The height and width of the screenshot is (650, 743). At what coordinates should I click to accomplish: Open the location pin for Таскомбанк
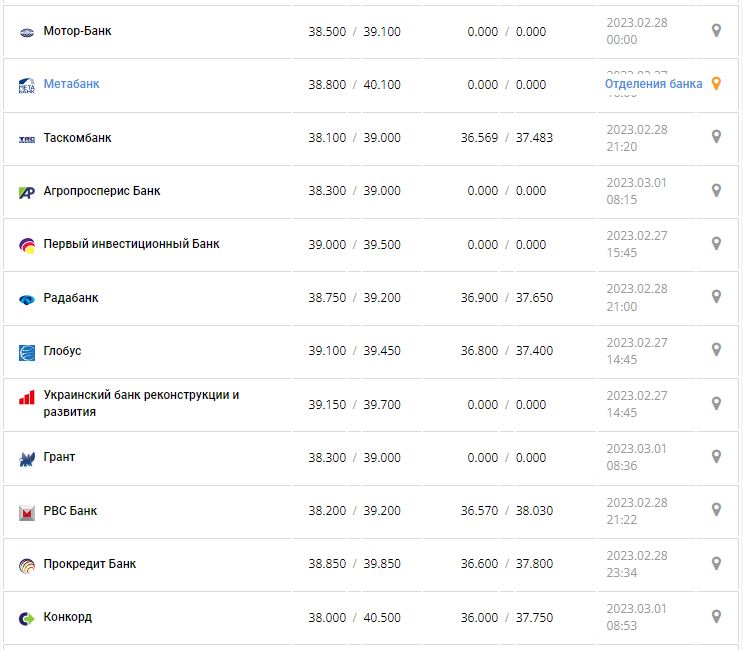tap(716, 137)
